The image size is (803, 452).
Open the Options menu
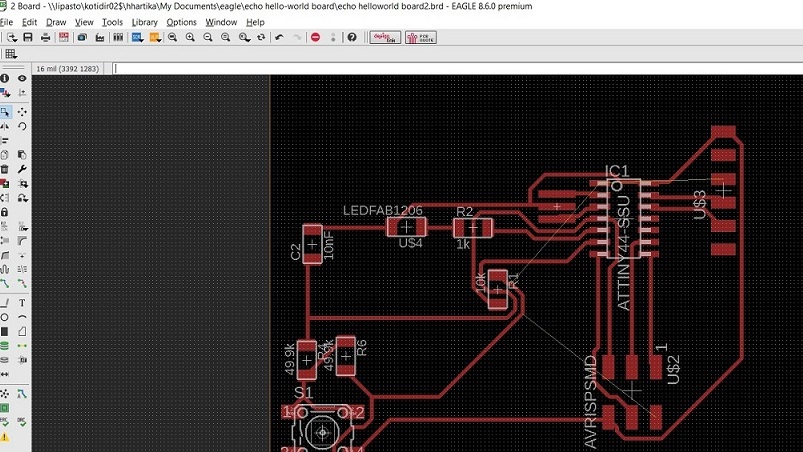[181, 22]
